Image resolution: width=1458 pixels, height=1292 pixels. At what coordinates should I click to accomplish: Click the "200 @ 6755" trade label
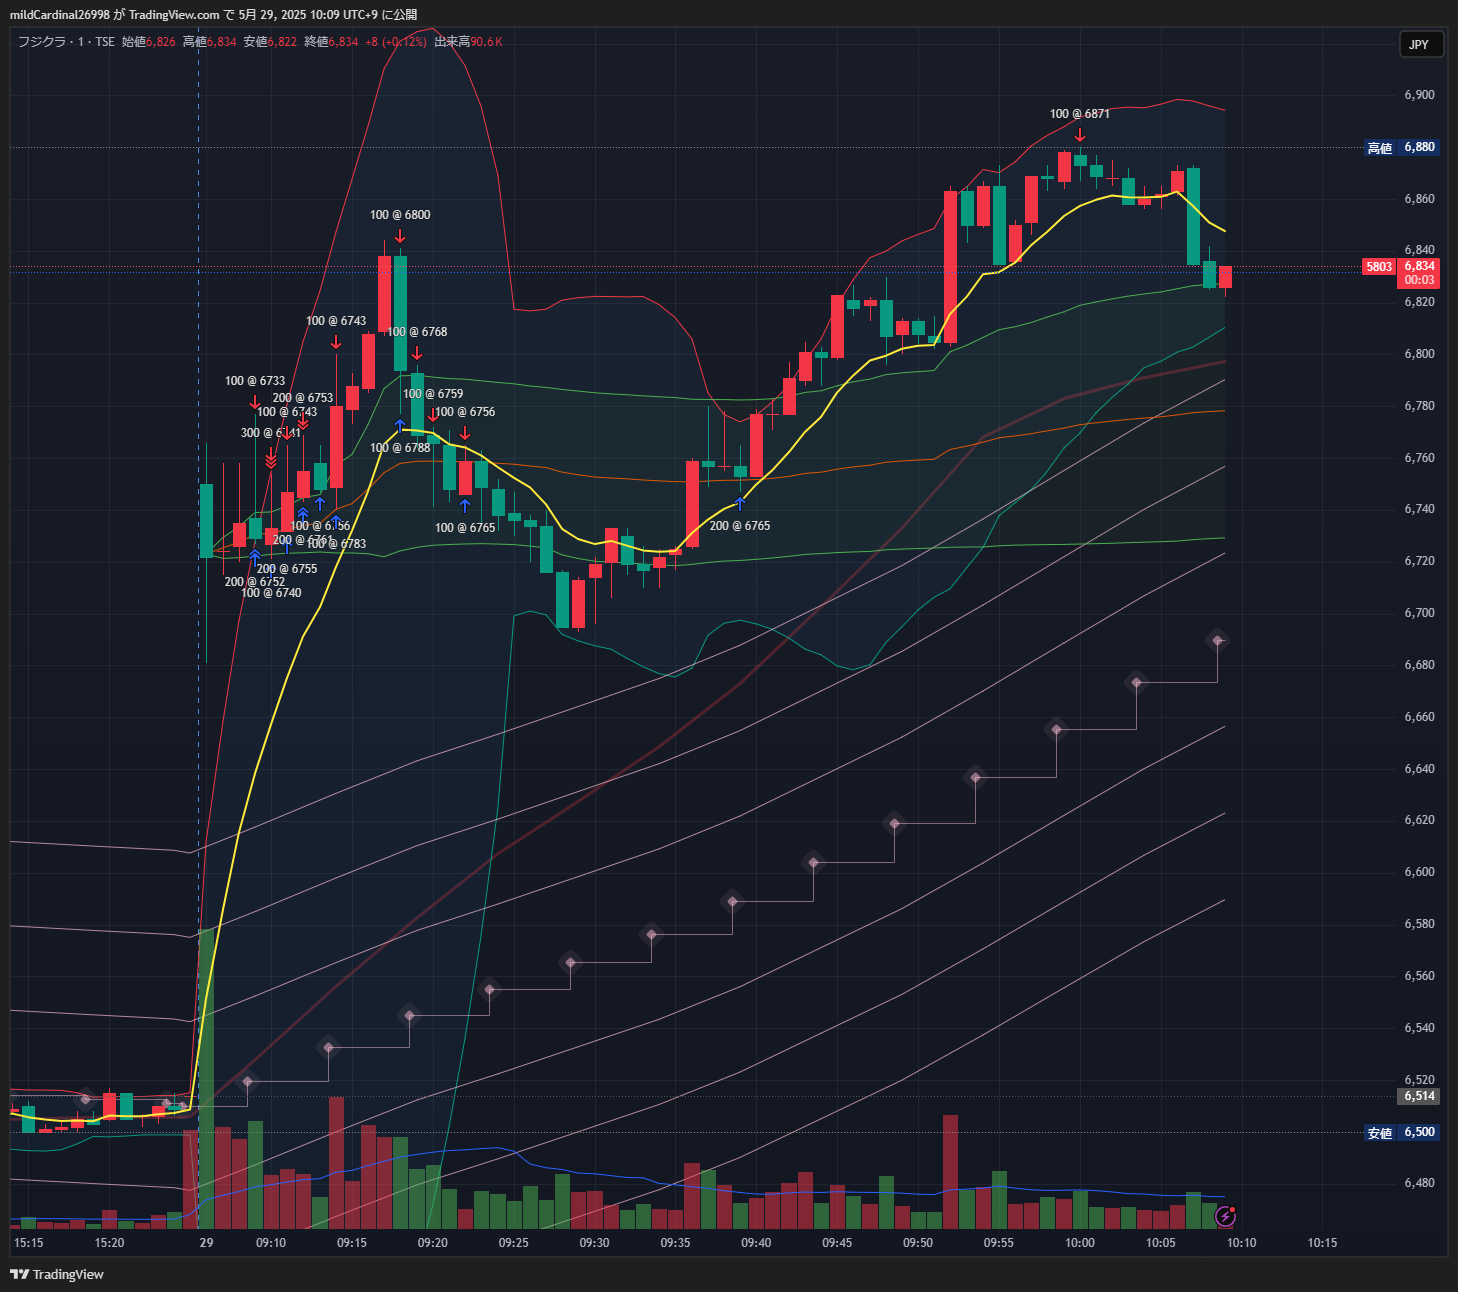click(287, 569)
